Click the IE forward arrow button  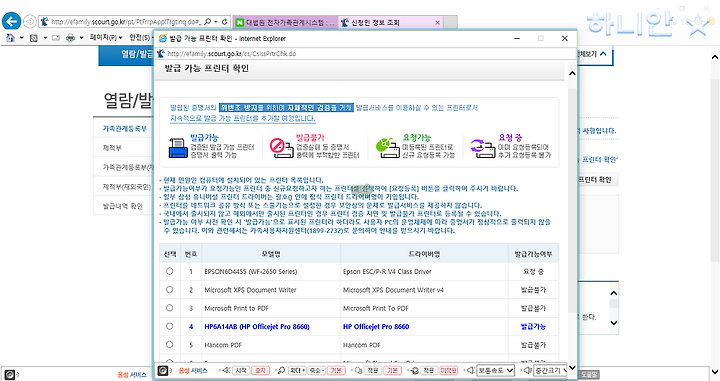30,22
